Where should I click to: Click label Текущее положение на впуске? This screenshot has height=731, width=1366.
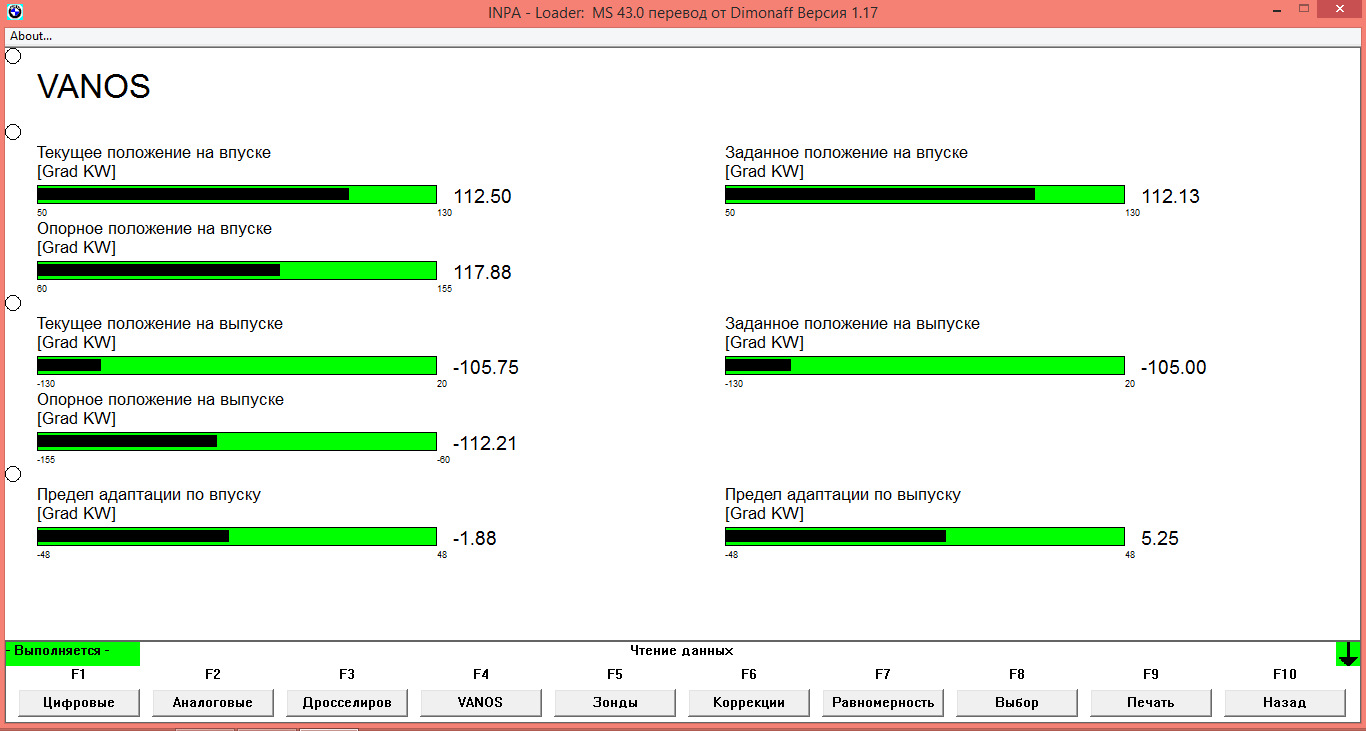pos(154,153)
